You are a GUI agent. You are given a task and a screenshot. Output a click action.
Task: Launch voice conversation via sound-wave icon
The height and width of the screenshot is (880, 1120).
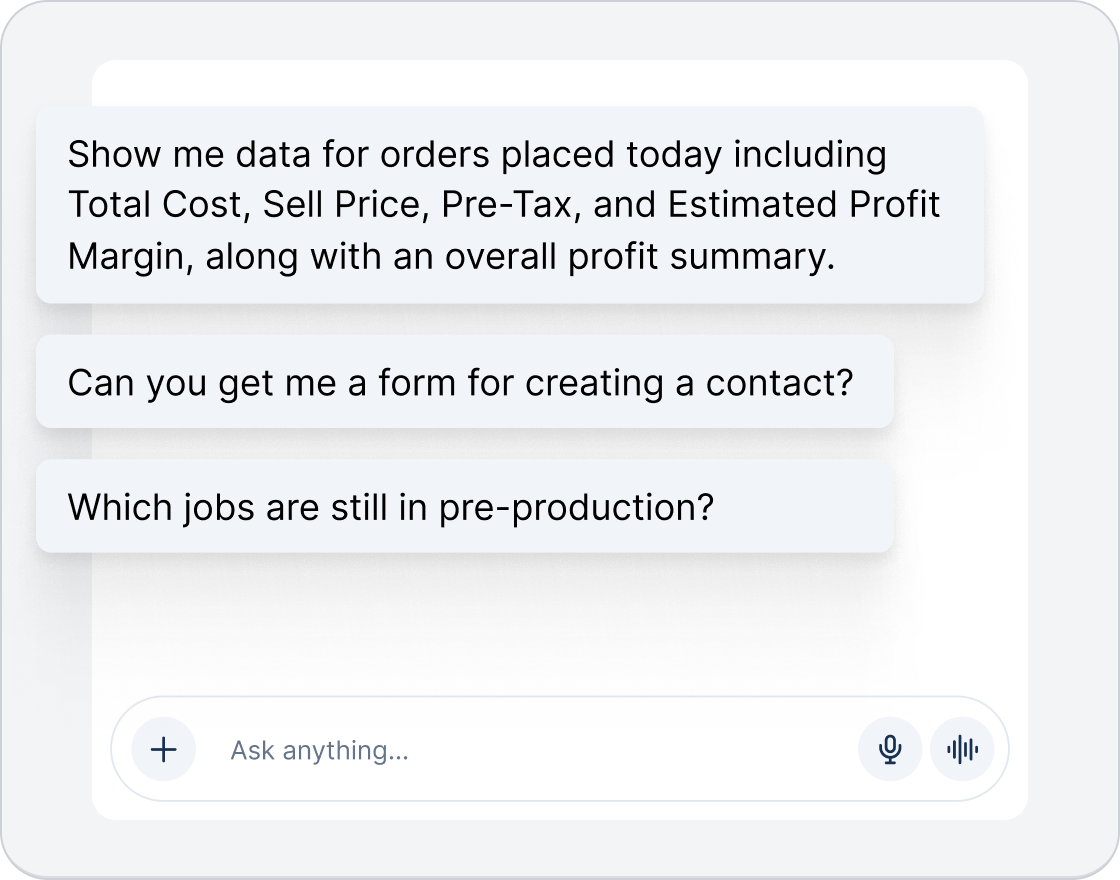[x=962, y=749]
